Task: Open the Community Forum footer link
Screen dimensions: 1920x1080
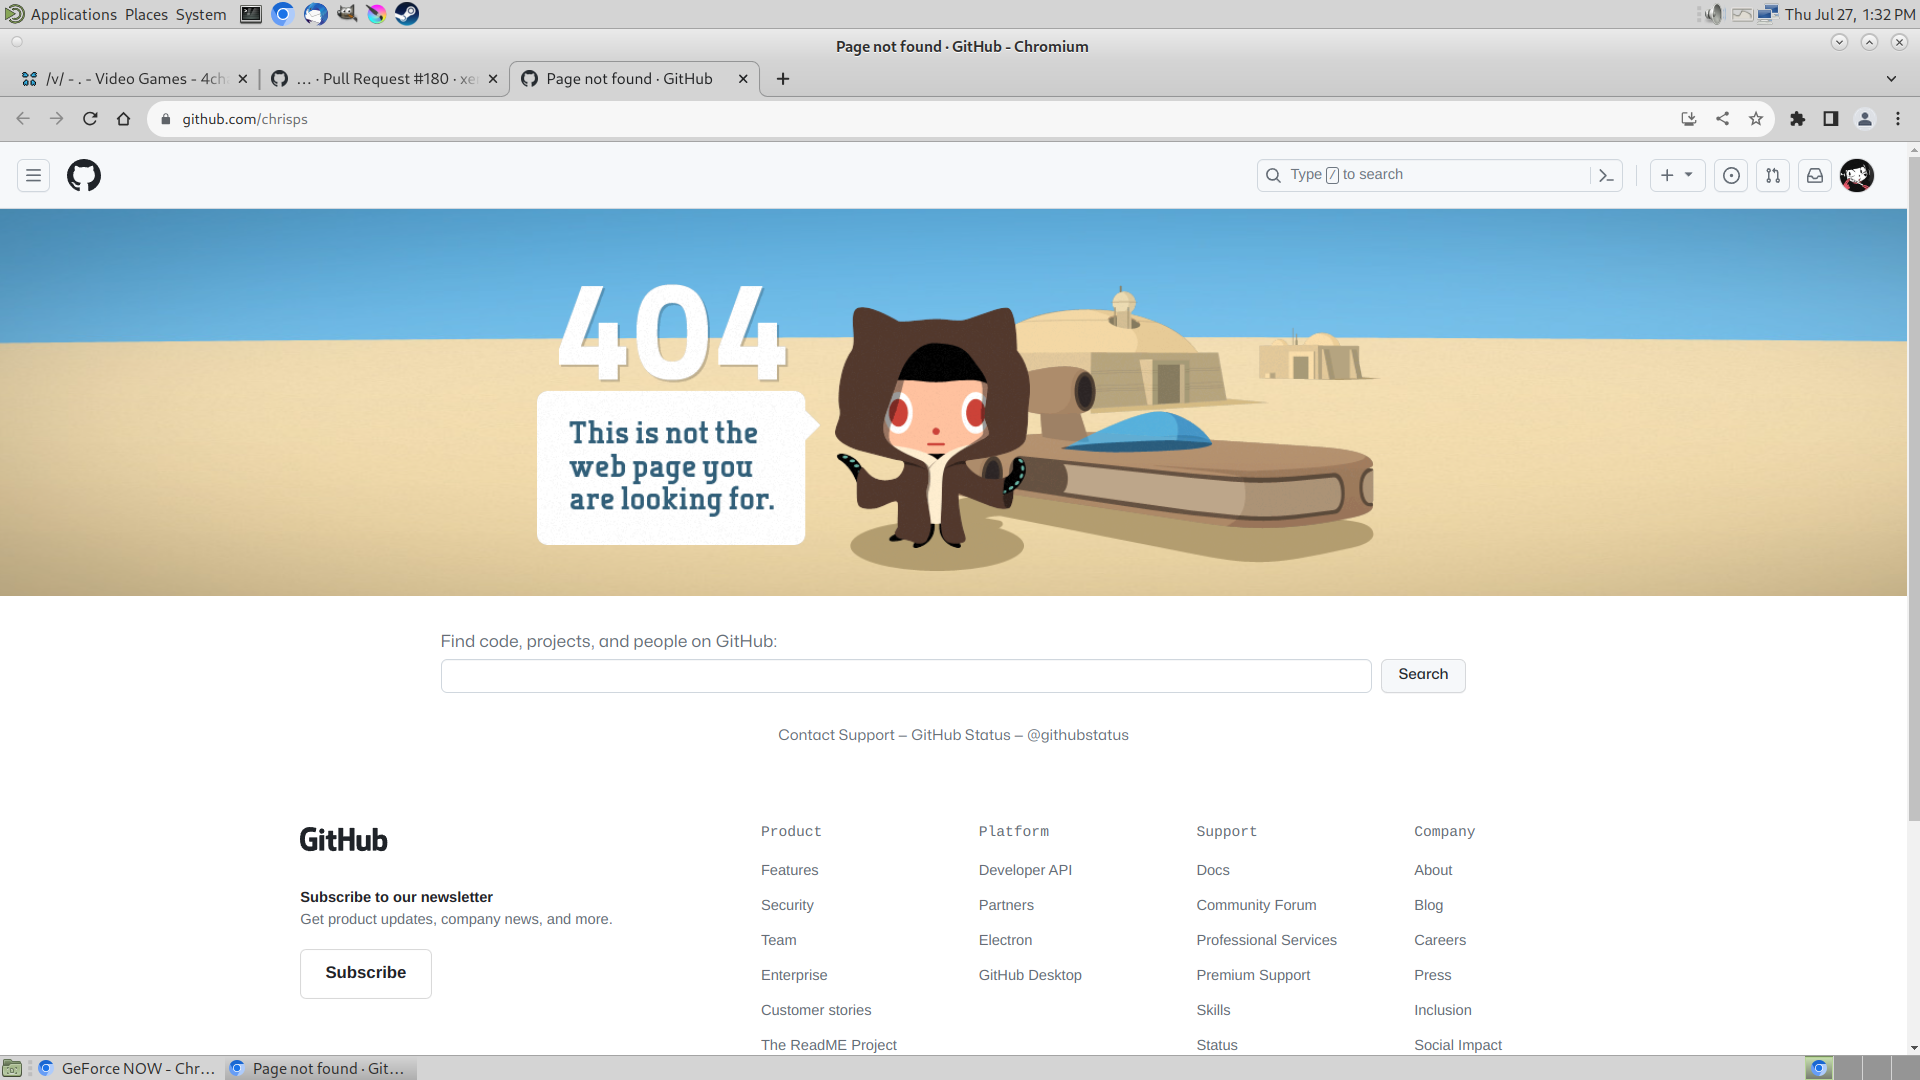Action: pyautogui.click(x=1256, y=905)
